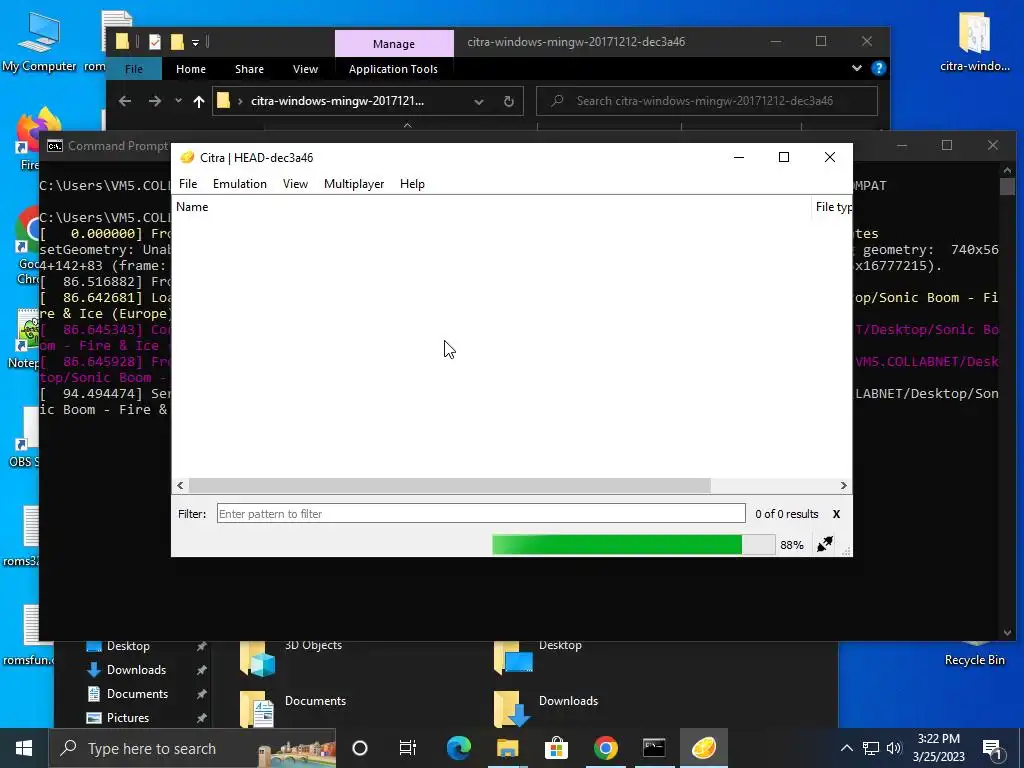The image size is (1024, 768).
Task: Click the Command Prompt scroll up arrow
Action: (x=1007, y=170)
